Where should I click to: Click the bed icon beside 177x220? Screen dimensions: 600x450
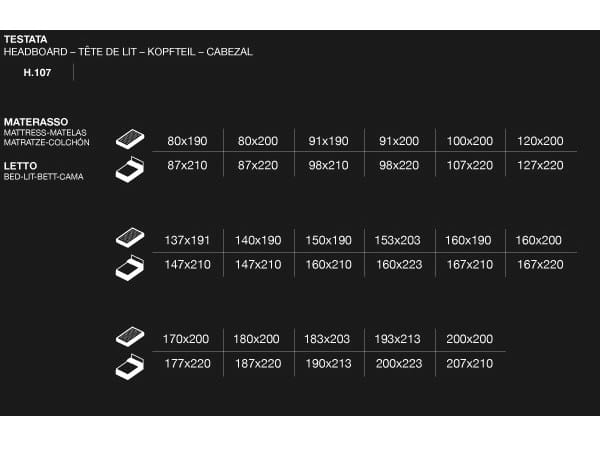click(130, 366)
